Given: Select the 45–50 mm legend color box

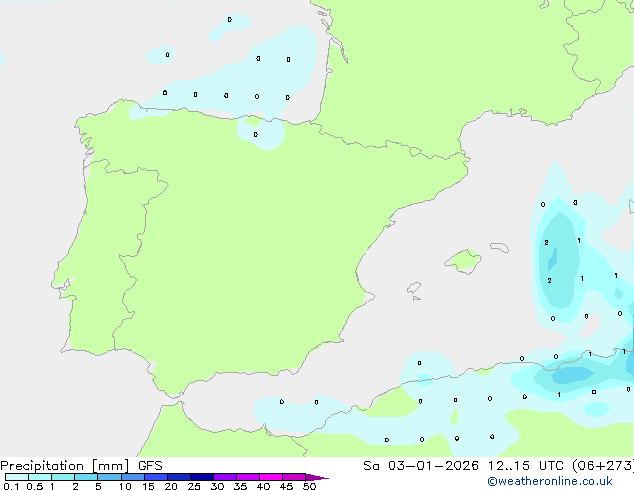Looking at the screenshot, I should point(294,477).
